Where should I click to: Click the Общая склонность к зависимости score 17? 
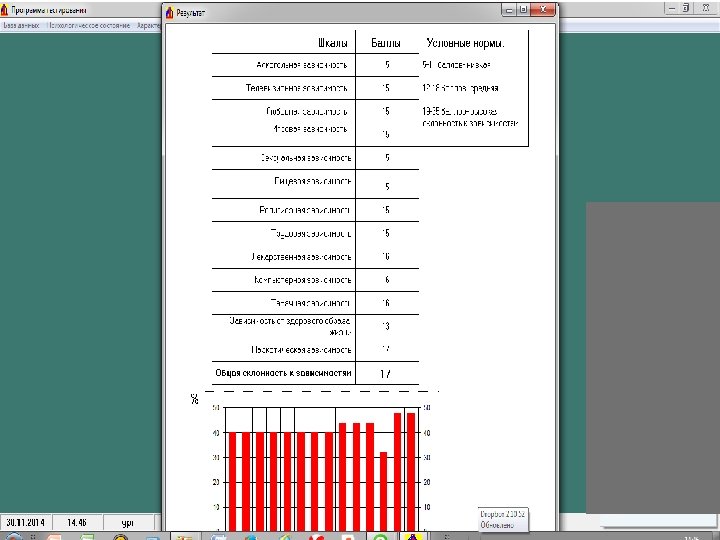[x=385, y=374]
